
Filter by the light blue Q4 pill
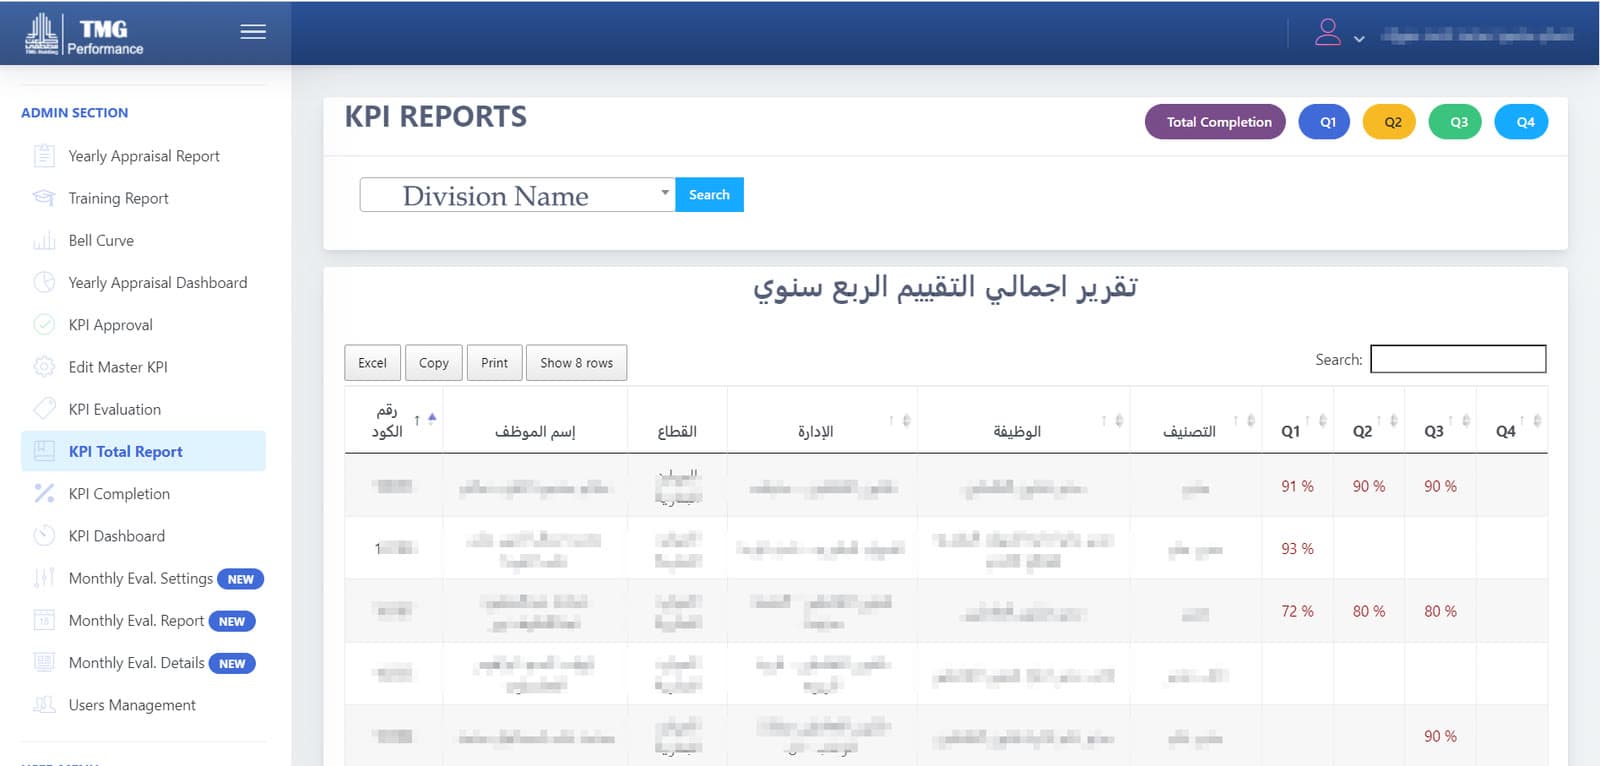coord(1521,122)
